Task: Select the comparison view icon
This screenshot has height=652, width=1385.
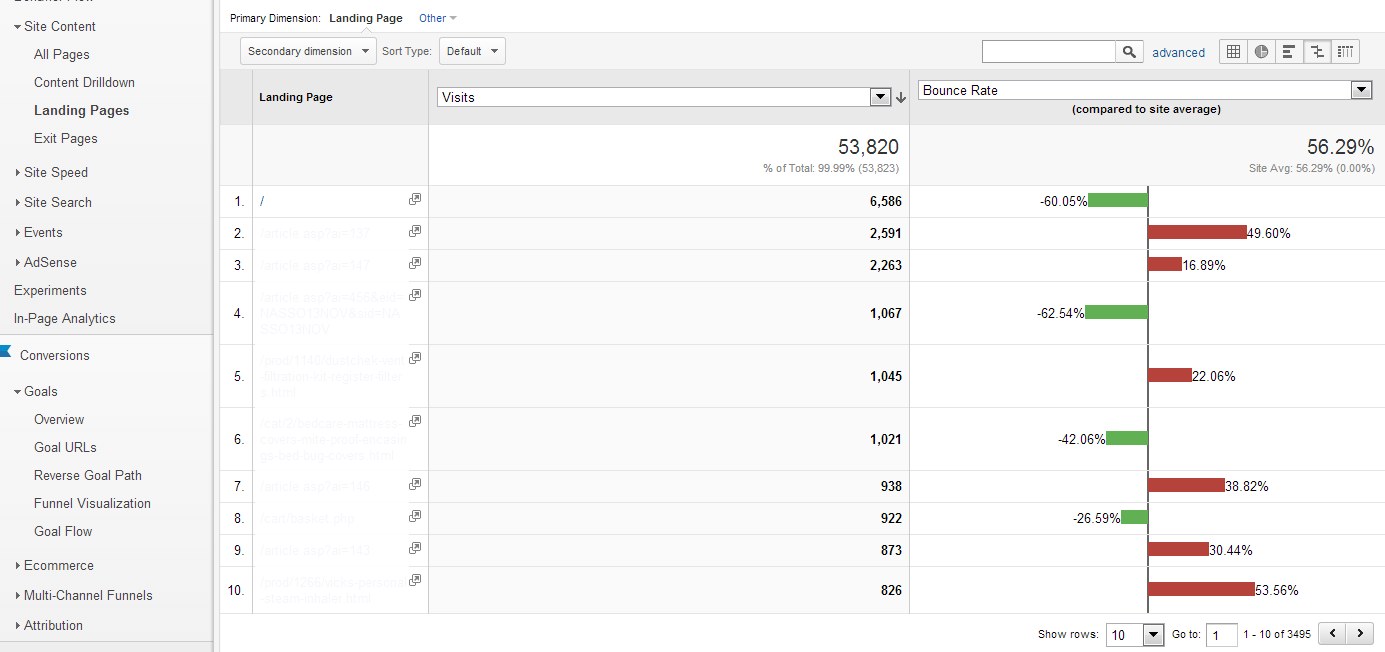Action: [x=1317, y=52]
